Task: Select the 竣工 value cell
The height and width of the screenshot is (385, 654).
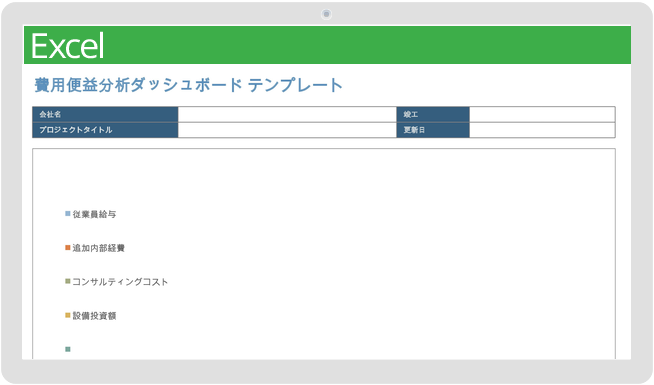Action: pyautogui.click(x=542, y=114)
